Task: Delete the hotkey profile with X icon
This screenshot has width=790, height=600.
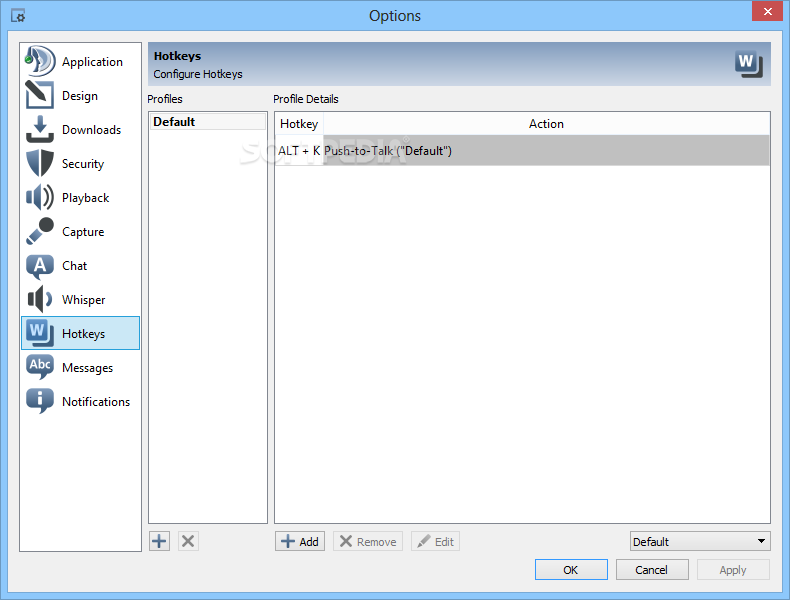Action: click(188, 541)
